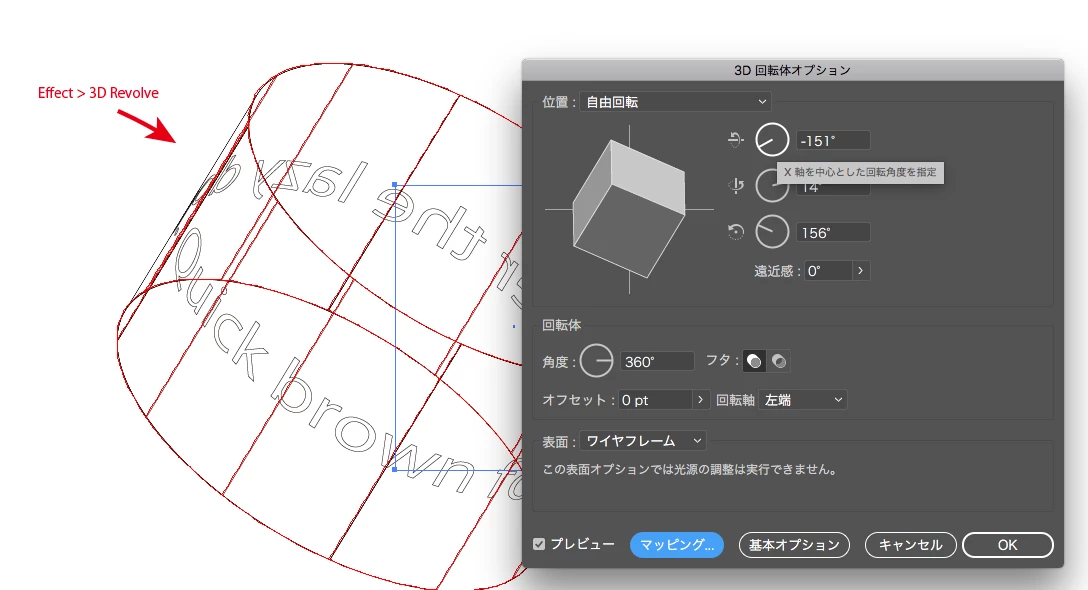Open the 回転軸 左端 dropdown
This screenshot has width=1088, height=590.
803,400
